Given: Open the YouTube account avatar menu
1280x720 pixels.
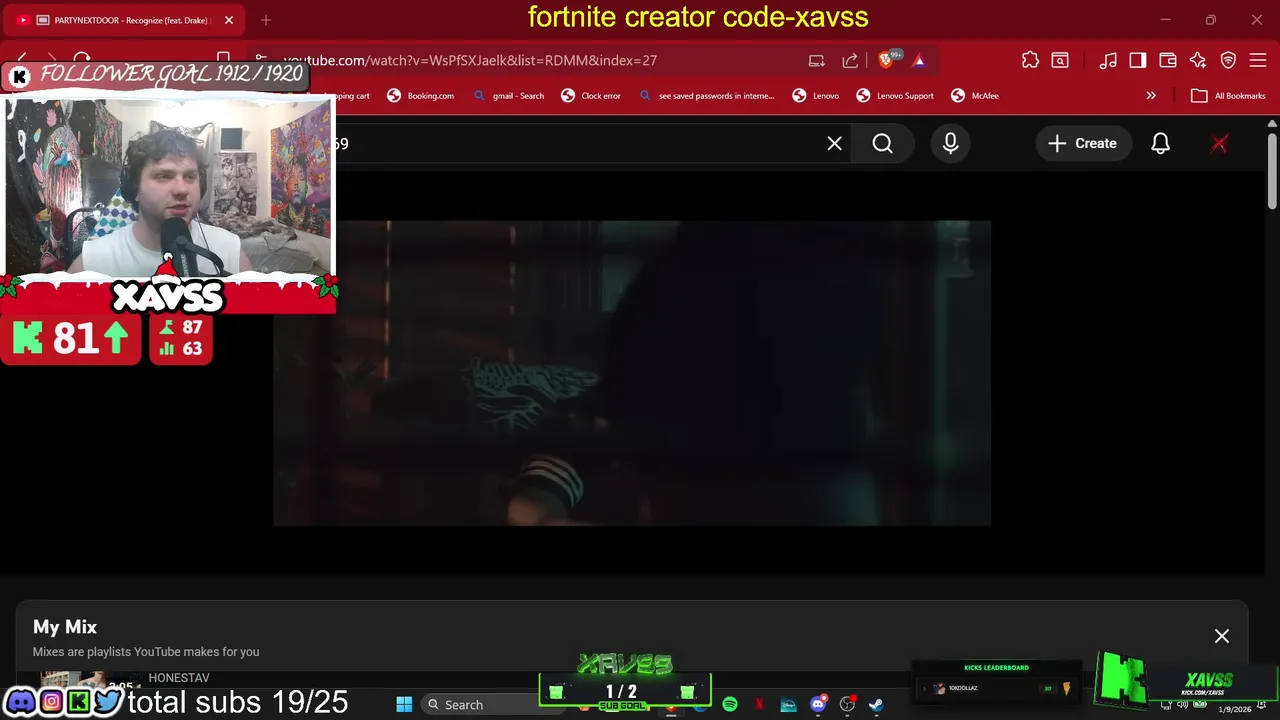Looking at the screenshot, I should coord(1219,144).
